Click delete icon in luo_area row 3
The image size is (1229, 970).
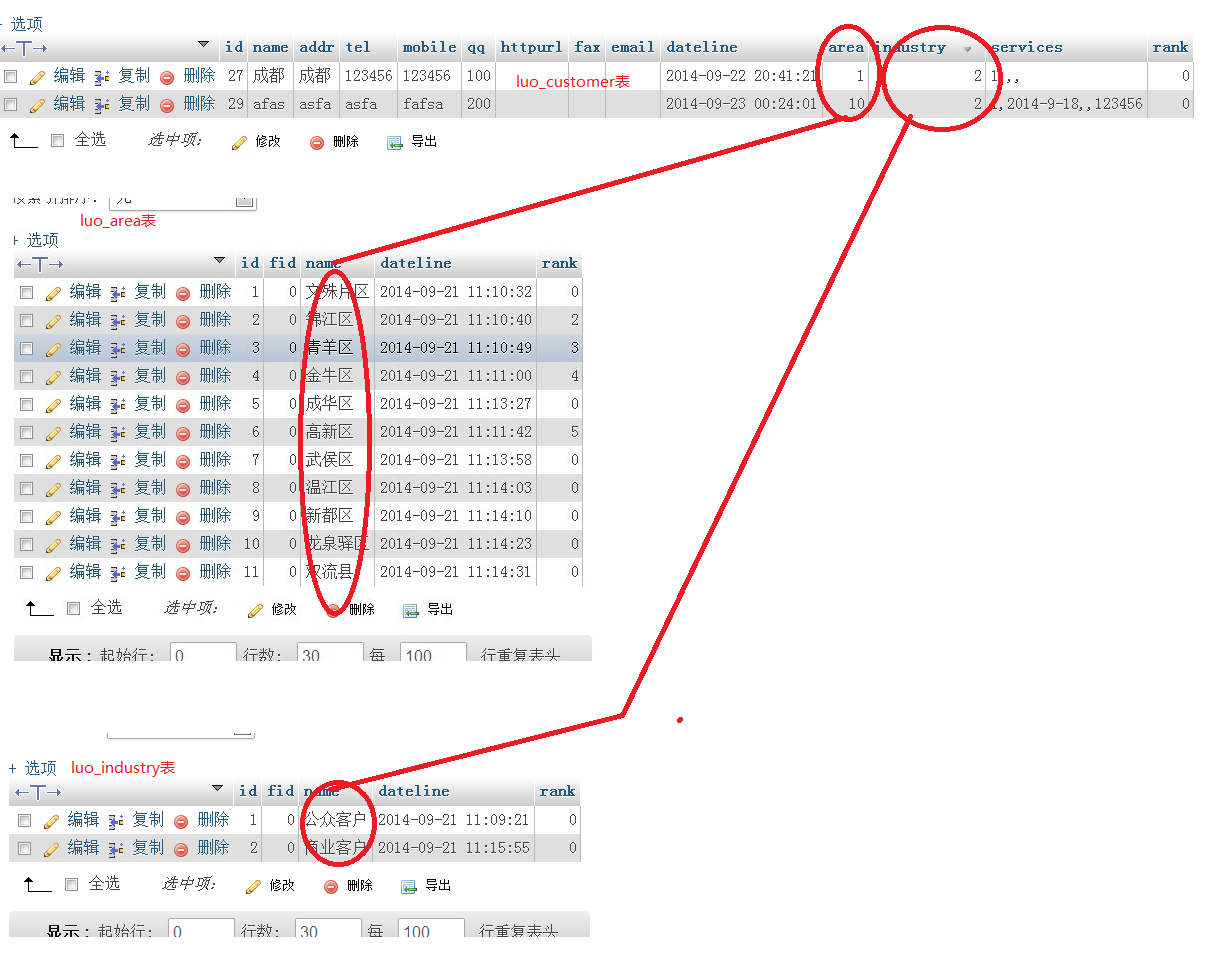coord(183,349)
